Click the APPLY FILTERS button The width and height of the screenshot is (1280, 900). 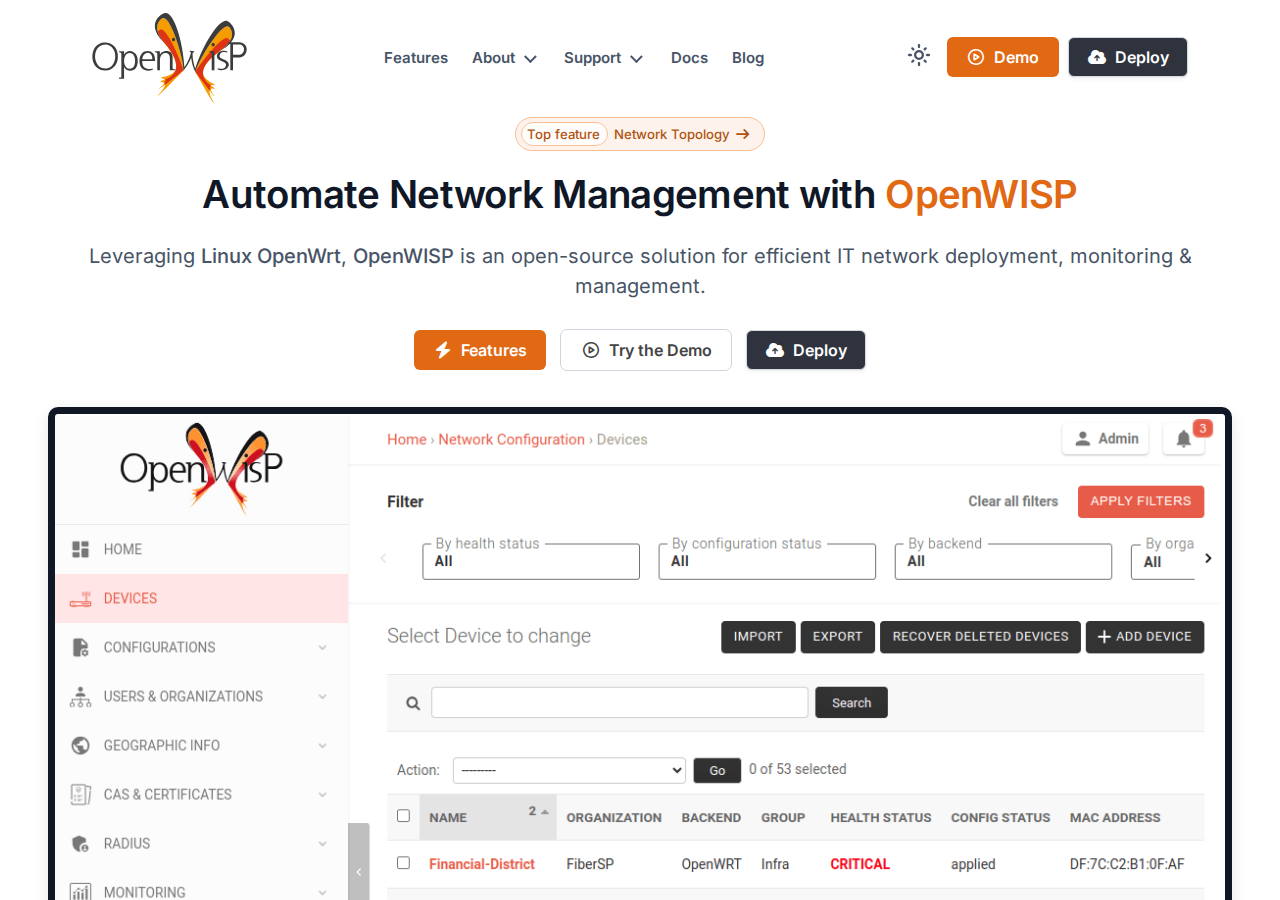point(1141,501)
